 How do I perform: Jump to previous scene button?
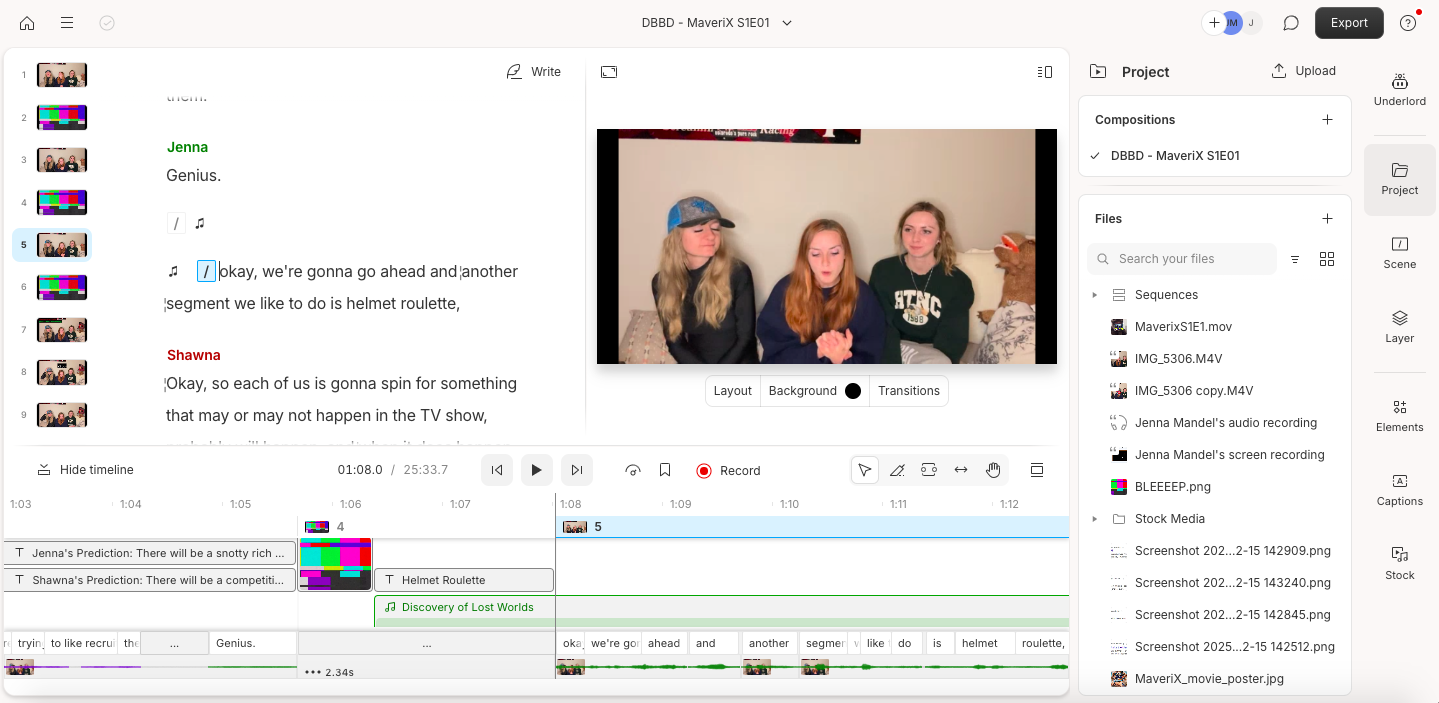point(497,470)
